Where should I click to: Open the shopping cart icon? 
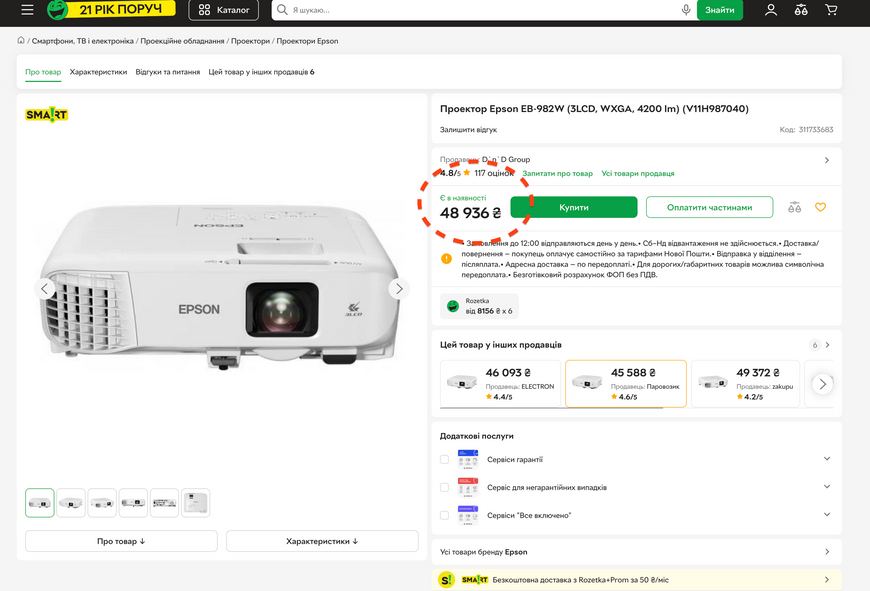831,9
